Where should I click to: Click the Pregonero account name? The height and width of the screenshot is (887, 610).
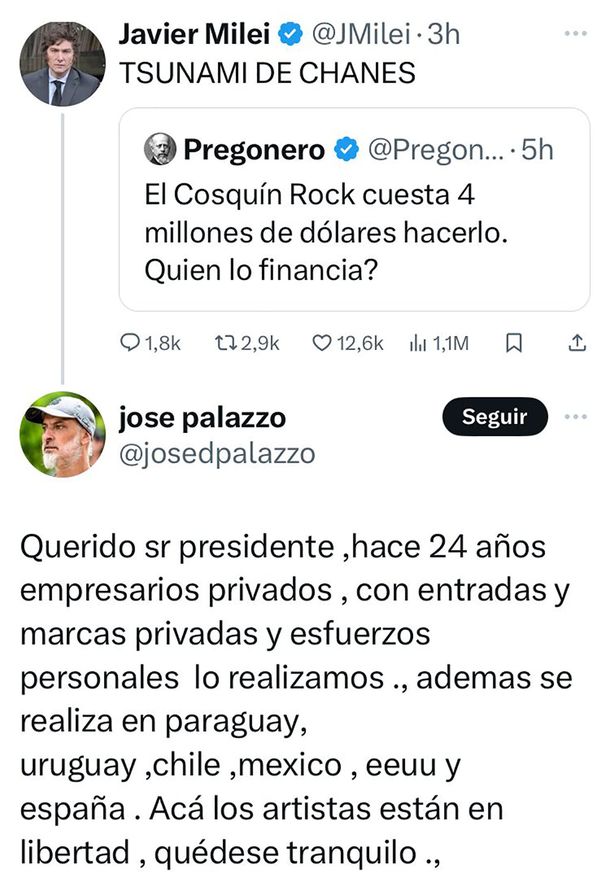(x=254, y=150)
